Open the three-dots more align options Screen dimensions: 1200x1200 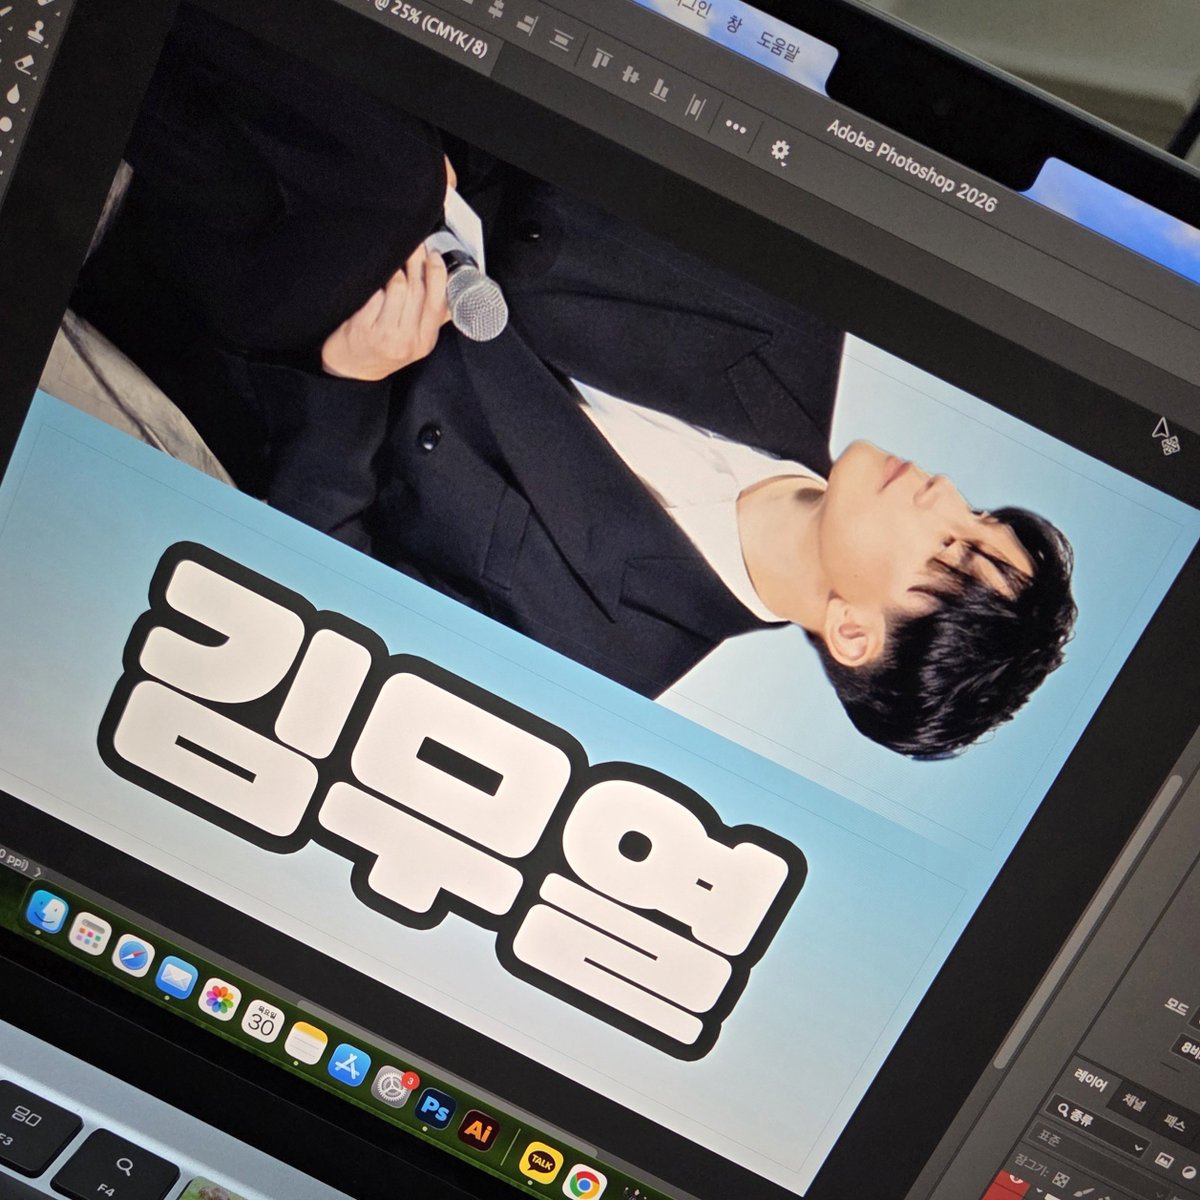pos(736,127)
